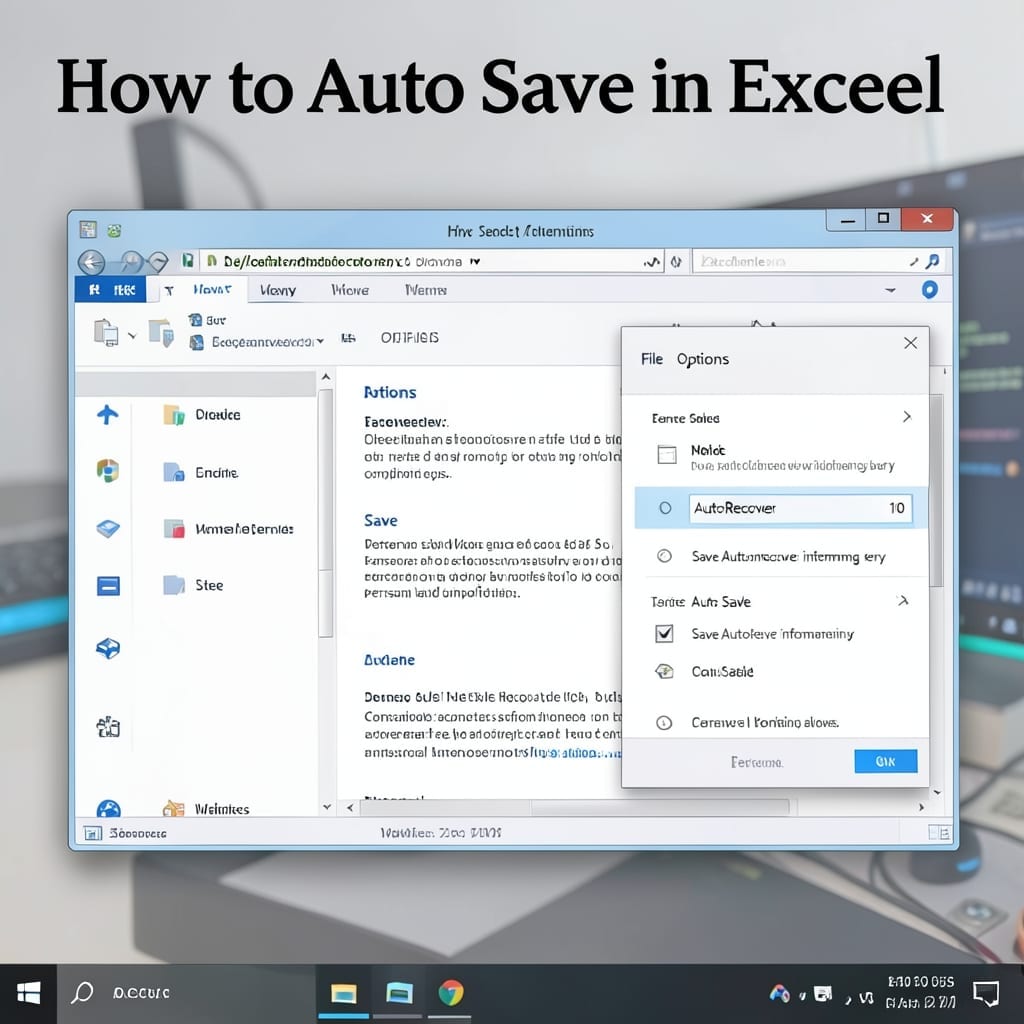Viewport: 1024px width, 1024px height.
Task: Click the Momelofernle sidebar item
Action: click(x=228, y=528)
